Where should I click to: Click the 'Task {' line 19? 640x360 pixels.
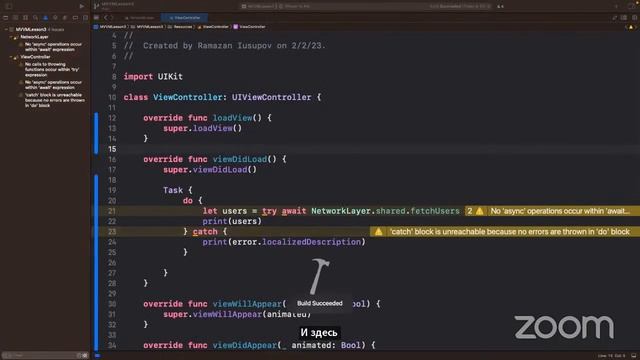coord(177,190)
